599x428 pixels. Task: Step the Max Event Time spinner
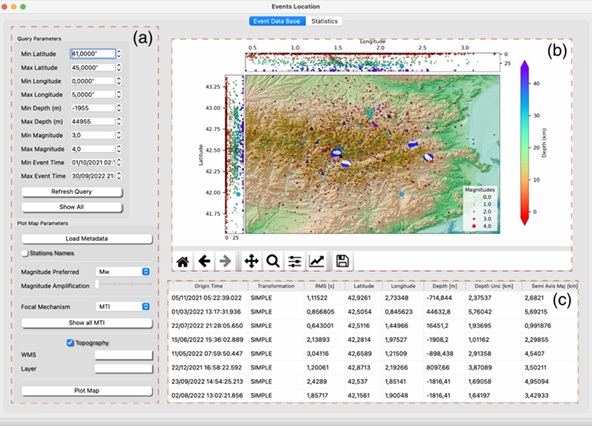tap(119, 176)
